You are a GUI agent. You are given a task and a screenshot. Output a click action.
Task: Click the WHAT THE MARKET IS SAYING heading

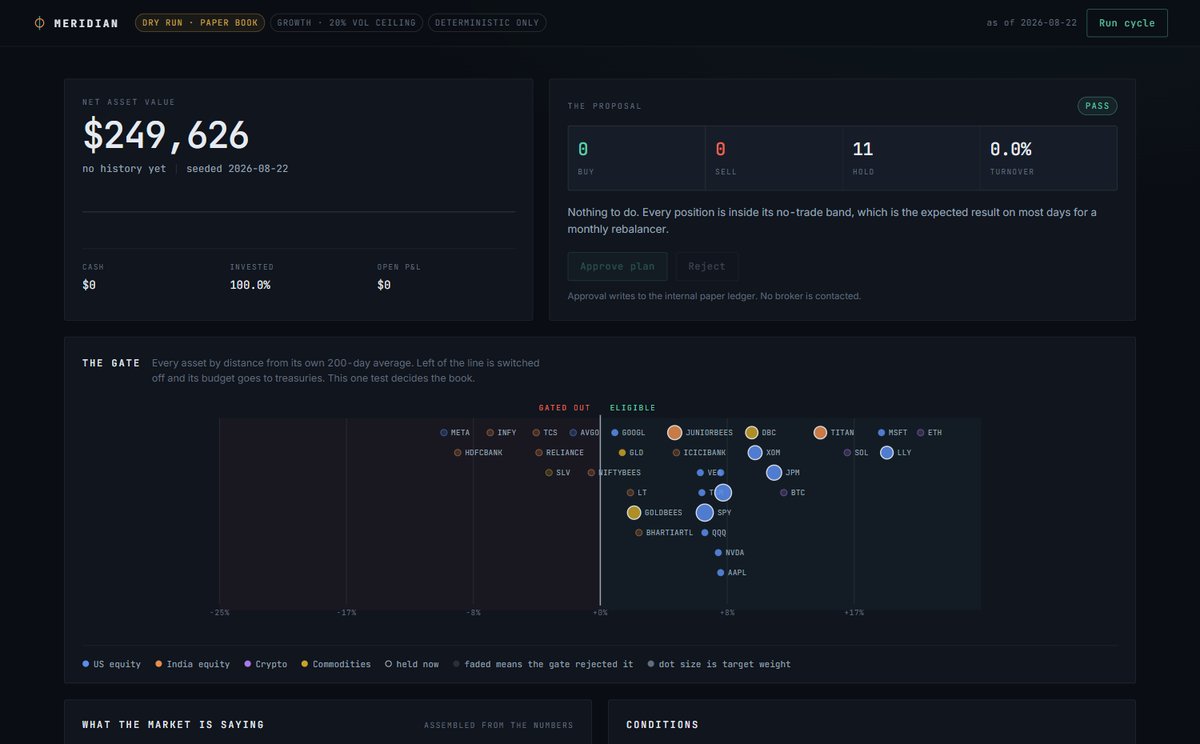(173, 725)
